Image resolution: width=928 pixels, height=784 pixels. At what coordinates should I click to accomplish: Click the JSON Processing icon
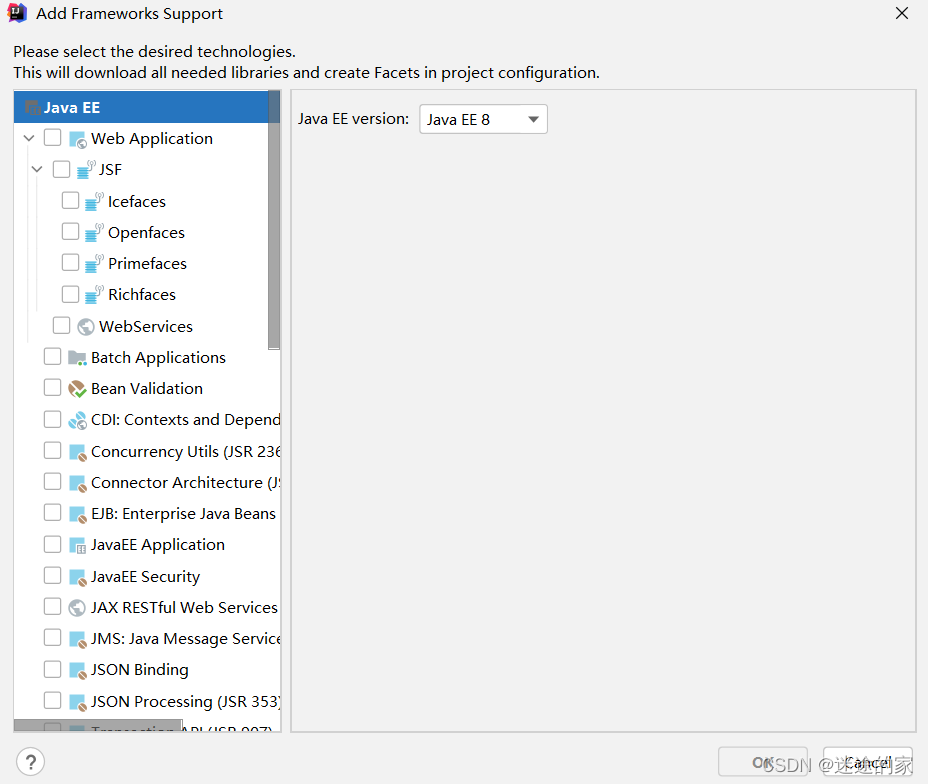pos(78,702)
